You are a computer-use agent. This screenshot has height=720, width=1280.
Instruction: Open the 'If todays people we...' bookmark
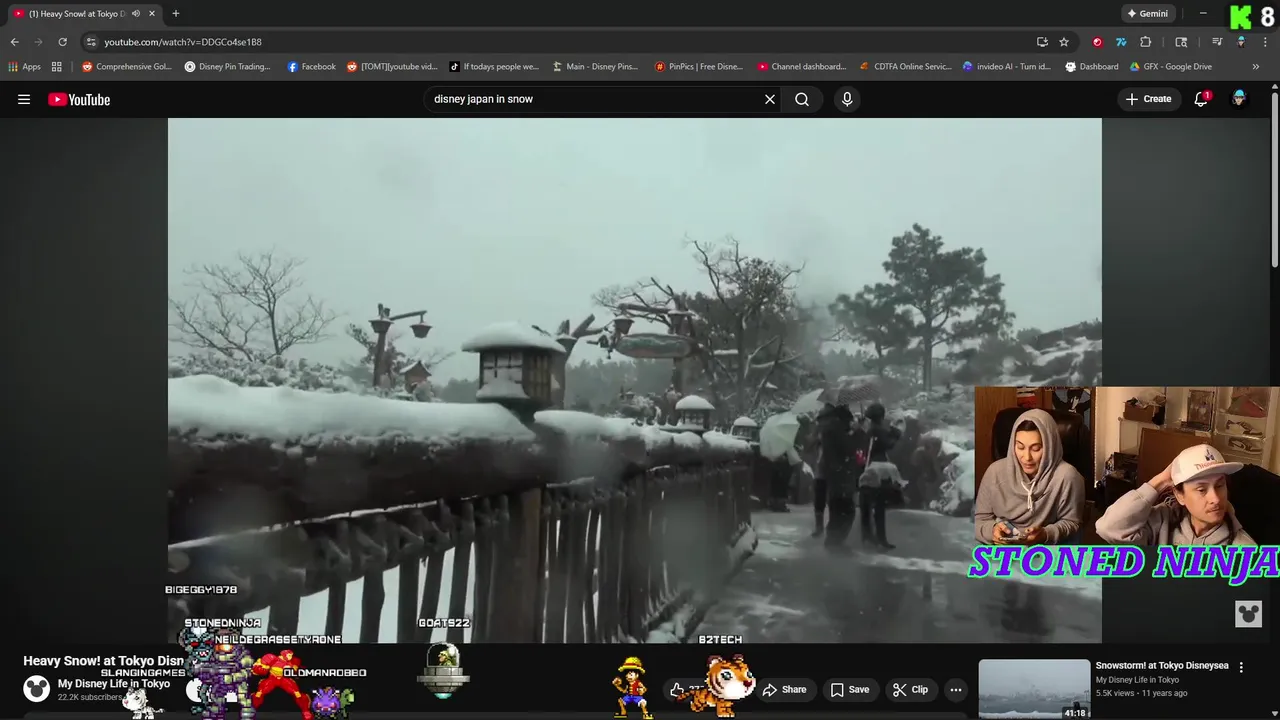pos(493,67)
